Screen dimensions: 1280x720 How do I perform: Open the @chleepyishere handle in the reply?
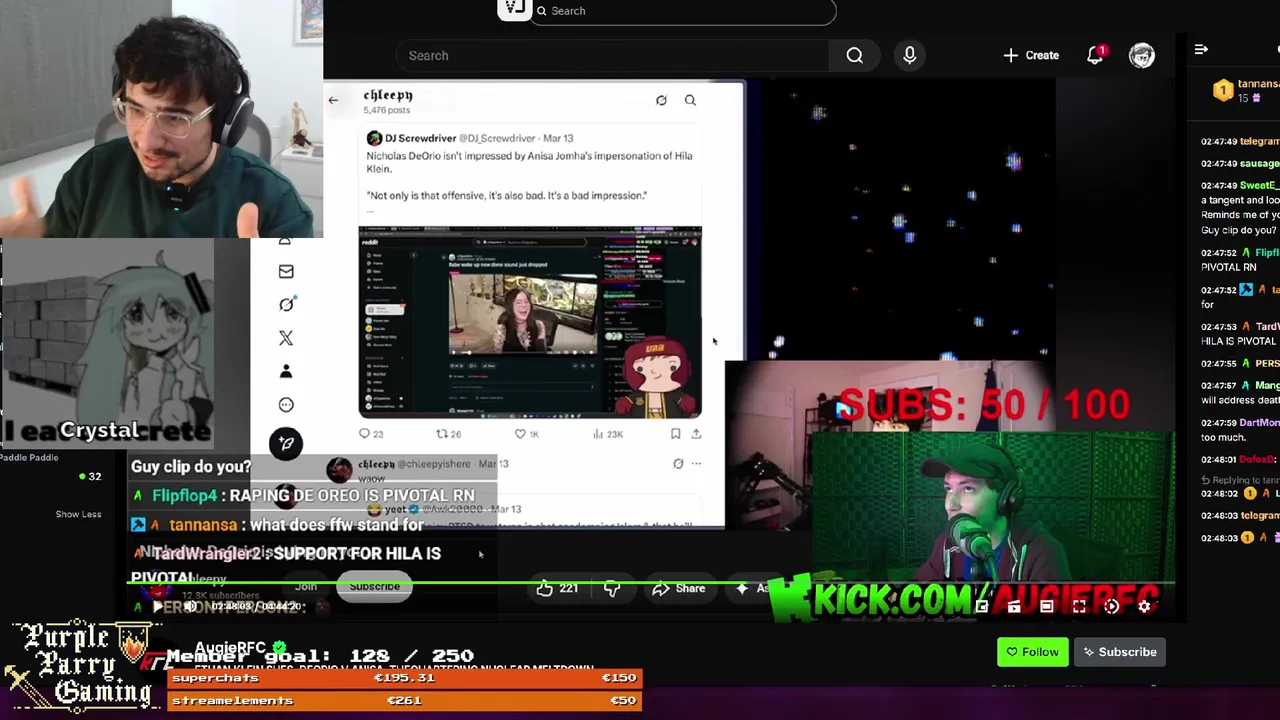(433, 464)
